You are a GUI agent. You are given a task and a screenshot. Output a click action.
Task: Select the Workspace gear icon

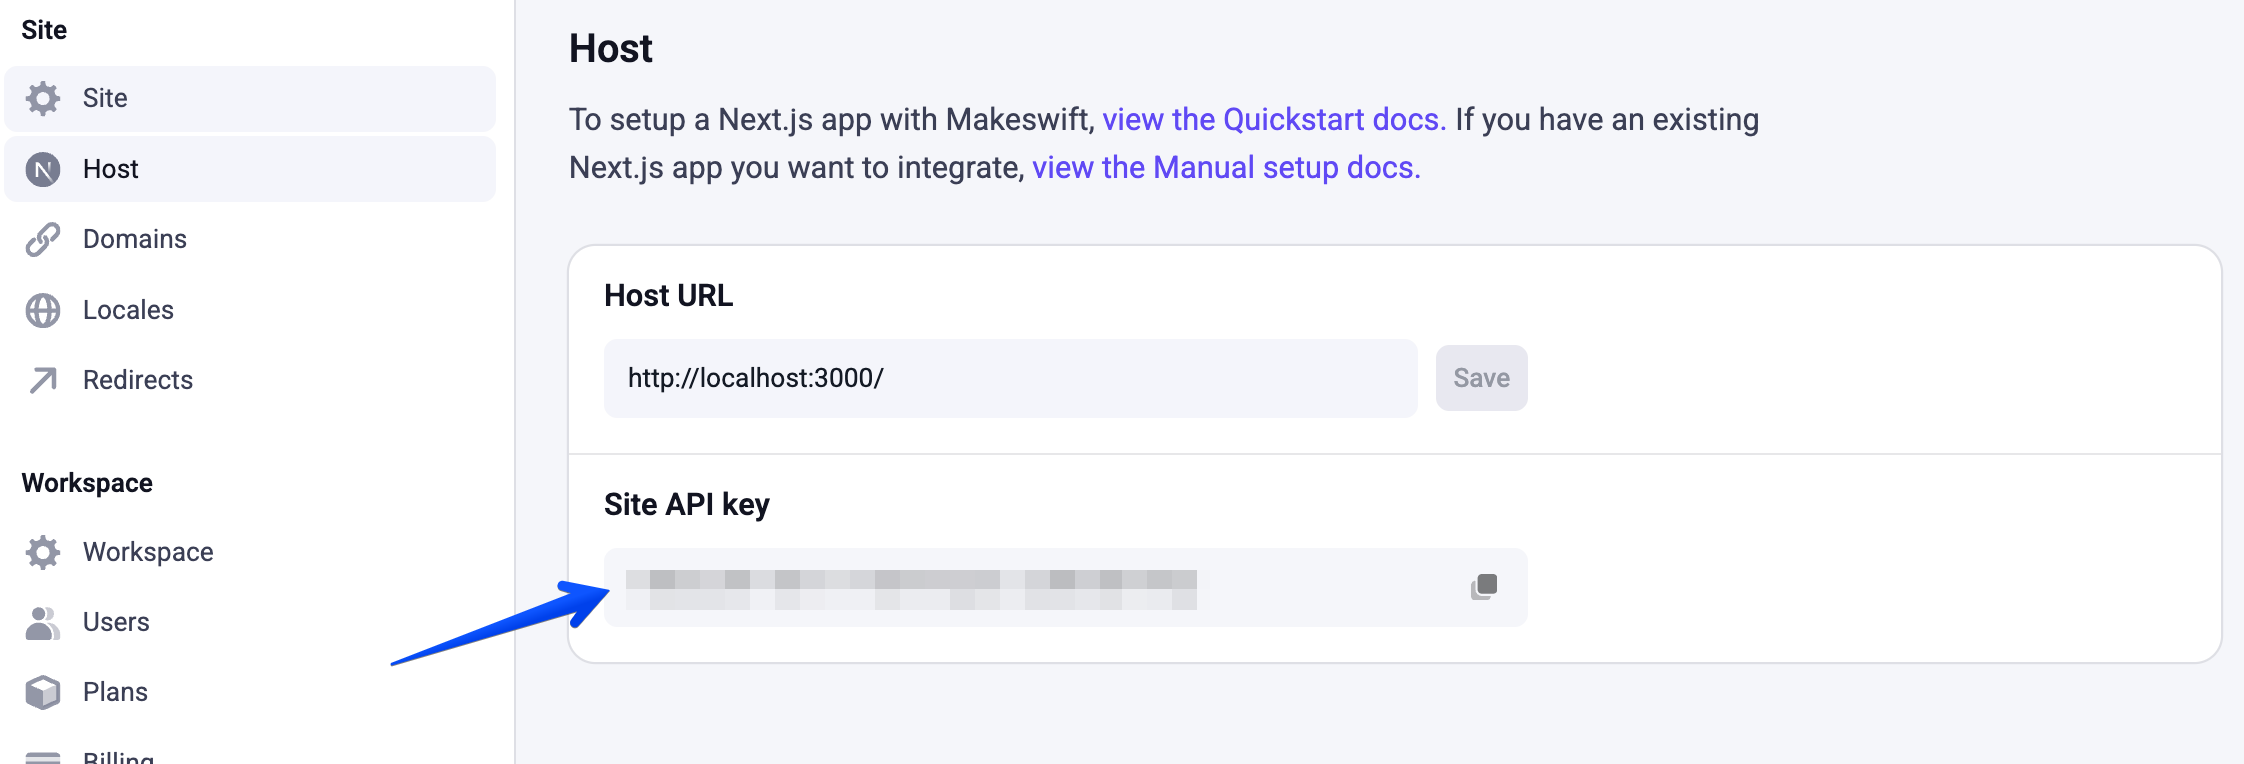pyautogui.click(x=42, y=551)
